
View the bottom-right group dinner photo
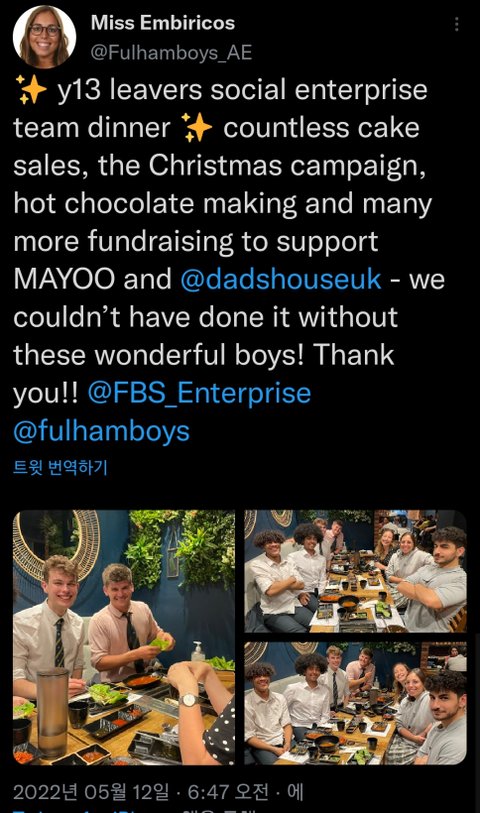(x=356, y=704)
